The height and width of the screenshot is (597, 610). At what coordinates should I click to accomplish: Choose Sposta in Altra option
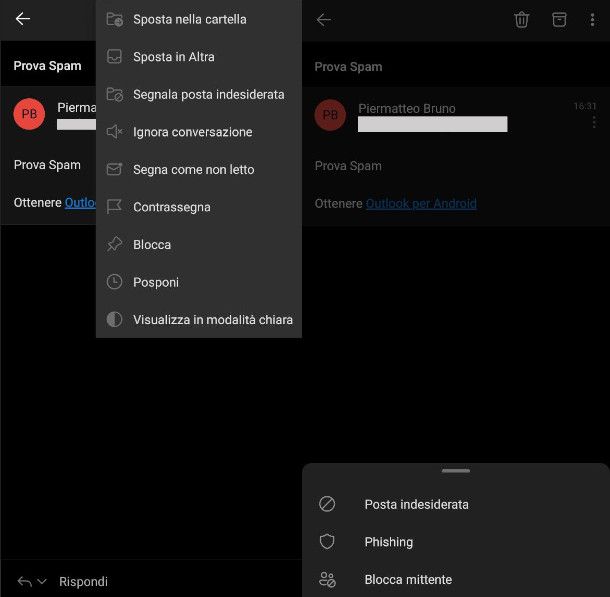point(173,57)
